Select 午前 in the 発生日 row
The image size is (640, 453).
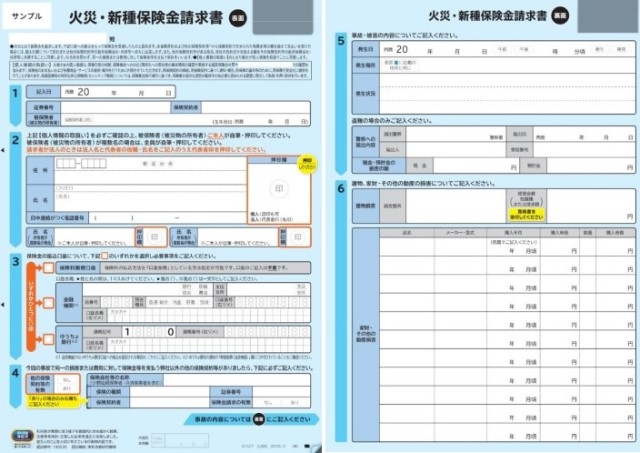point(502,49)
